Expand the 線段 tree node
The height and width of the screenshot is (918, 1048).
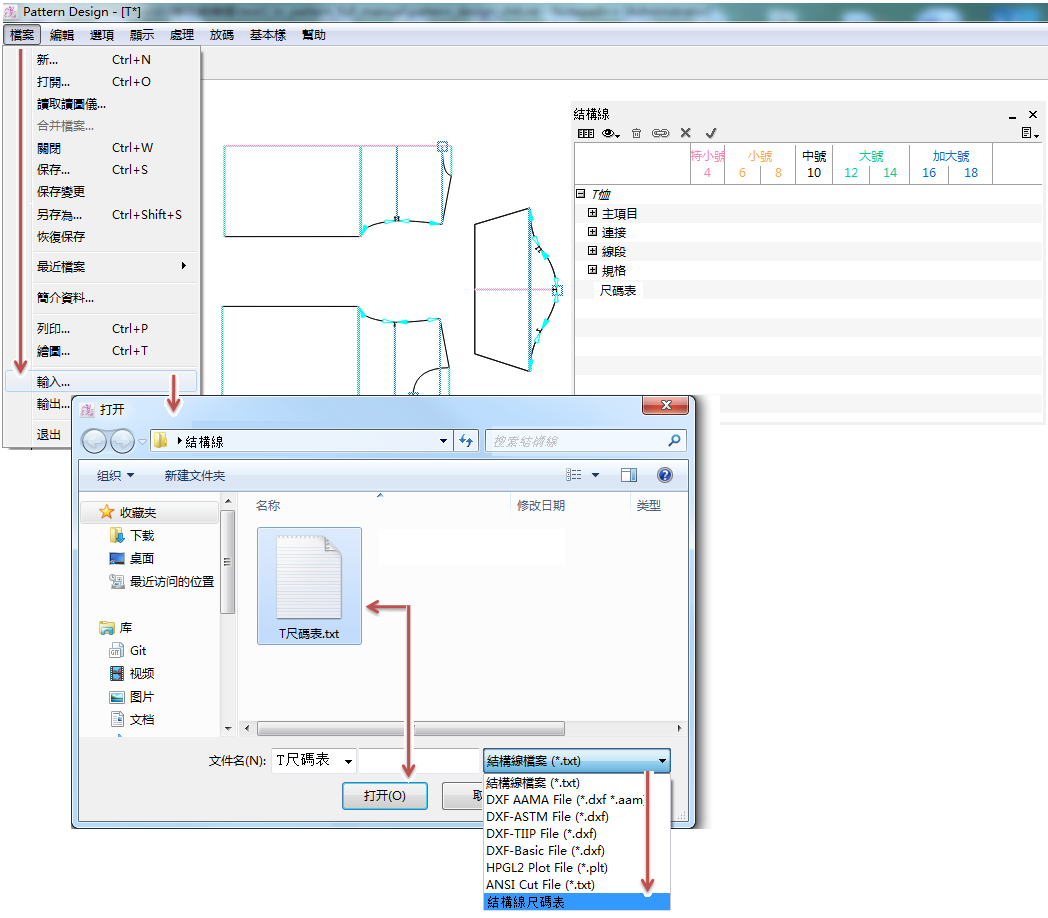592,251
